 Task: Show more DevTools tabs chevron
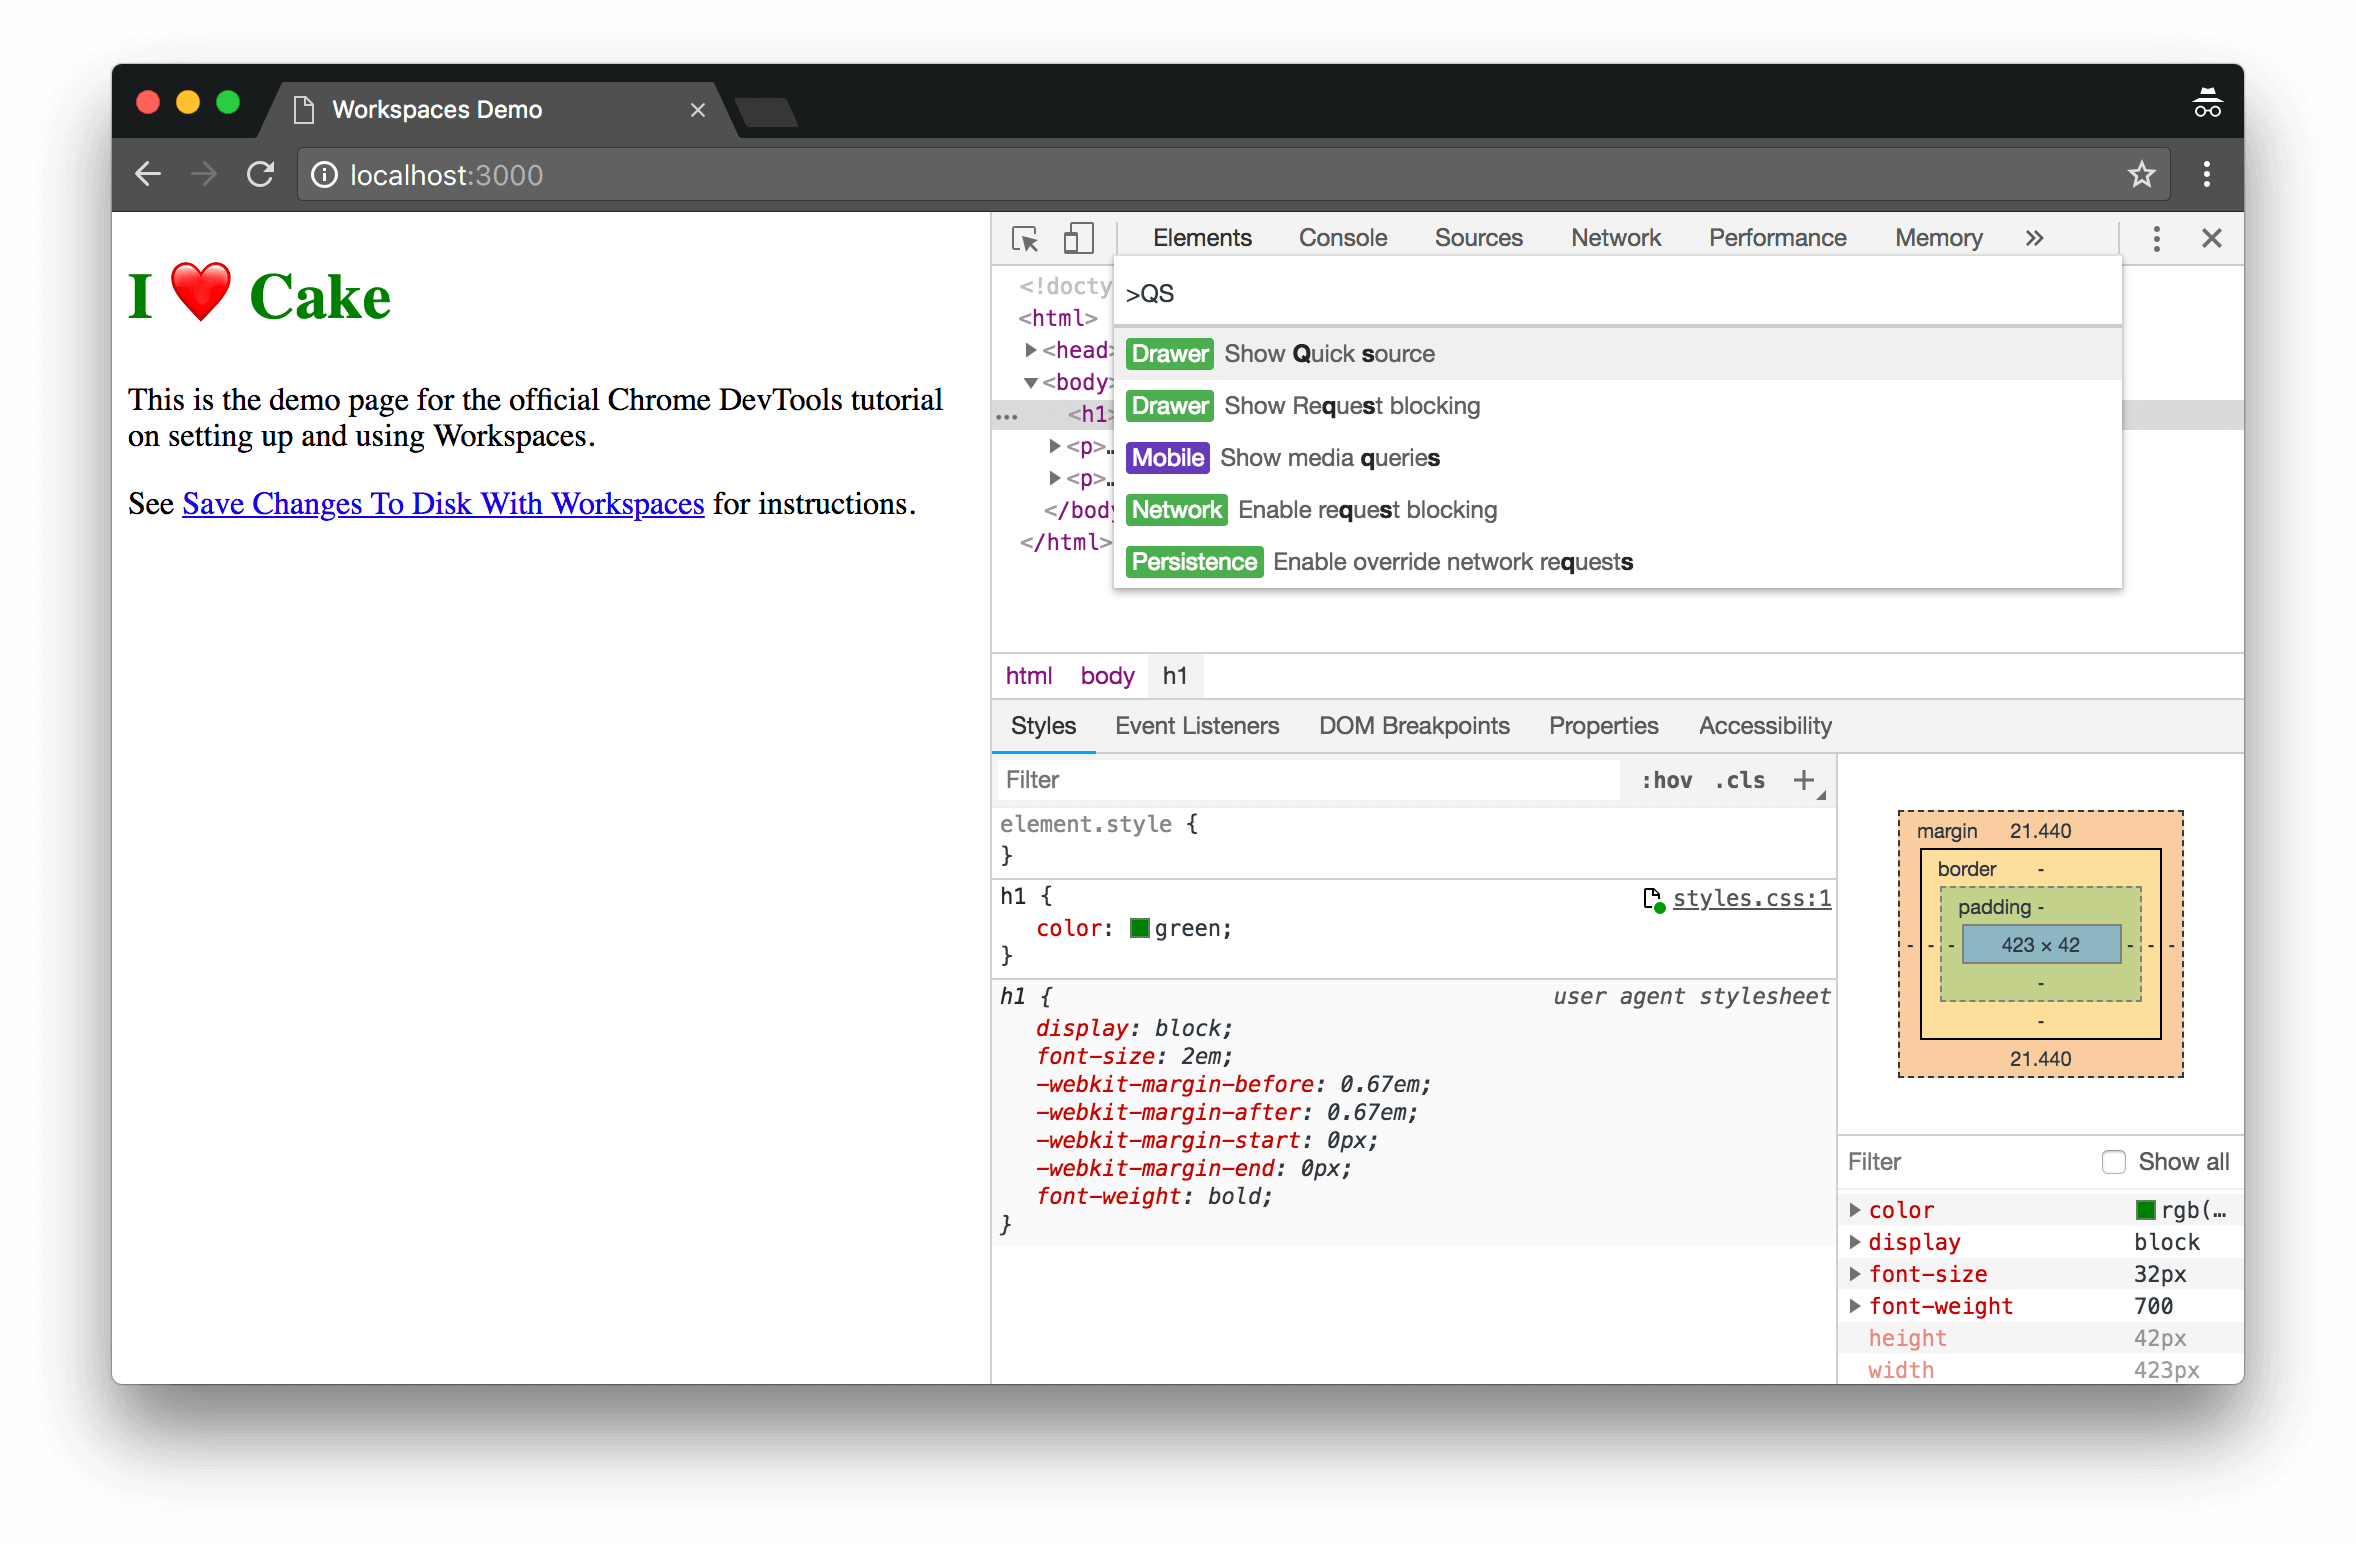pos(2034,238)
